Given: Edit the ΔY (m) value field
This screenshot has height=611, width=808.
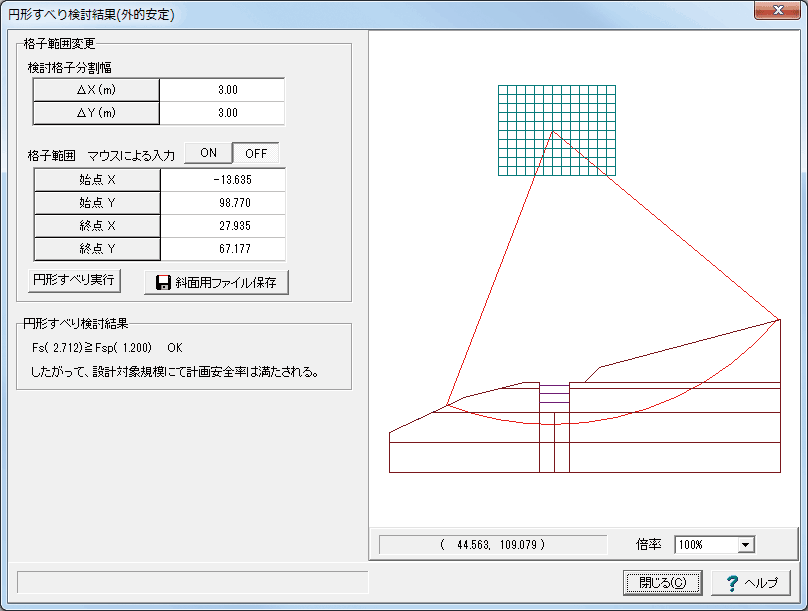Looking at the screenshot, I should coord(222,113).
